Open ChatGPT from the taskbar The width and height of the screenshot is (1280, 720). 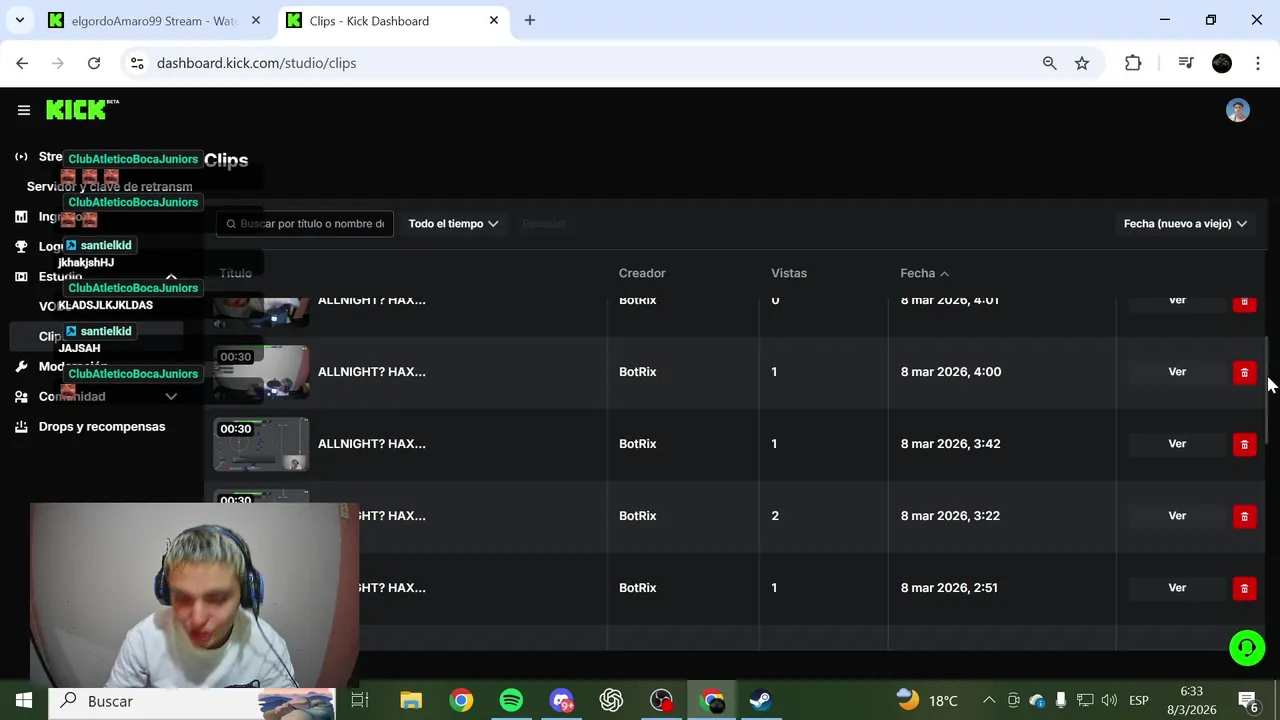coord(611,701)
